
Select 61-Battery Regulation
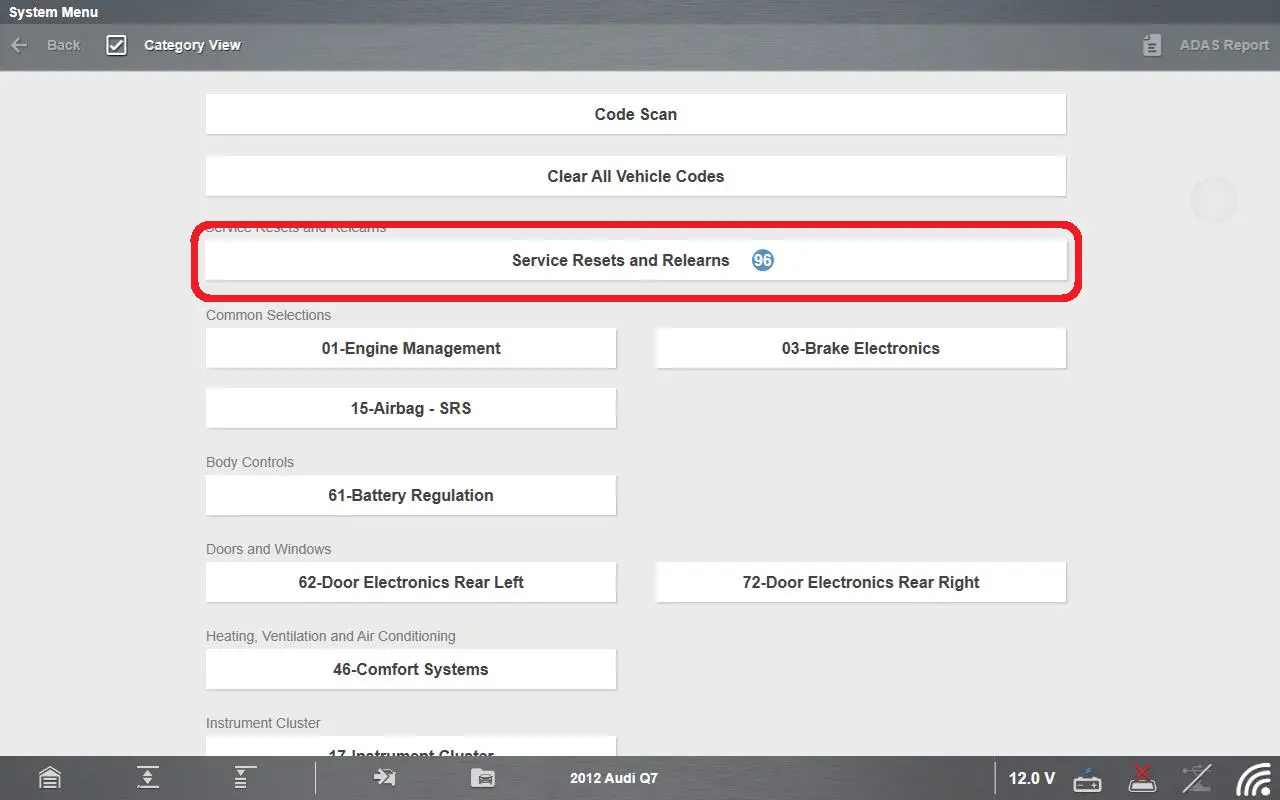(x=410, y=495)
